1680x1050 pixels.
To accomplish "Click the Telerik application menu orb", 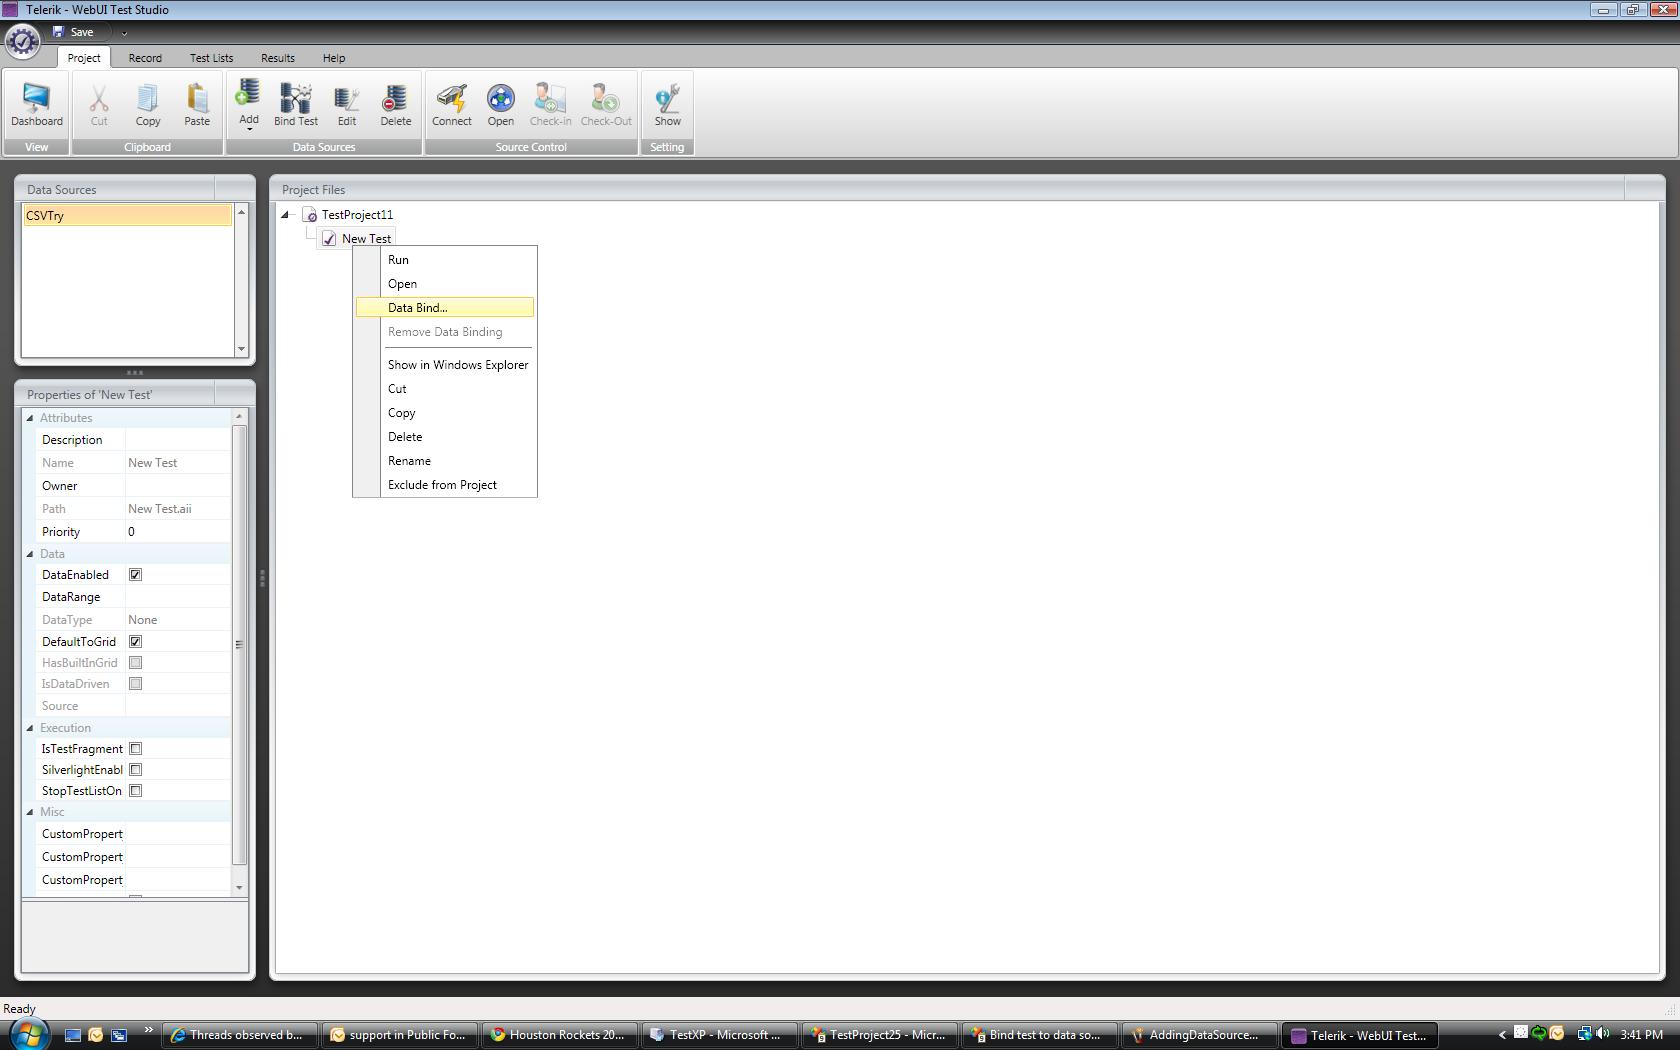I will (22, 41).
